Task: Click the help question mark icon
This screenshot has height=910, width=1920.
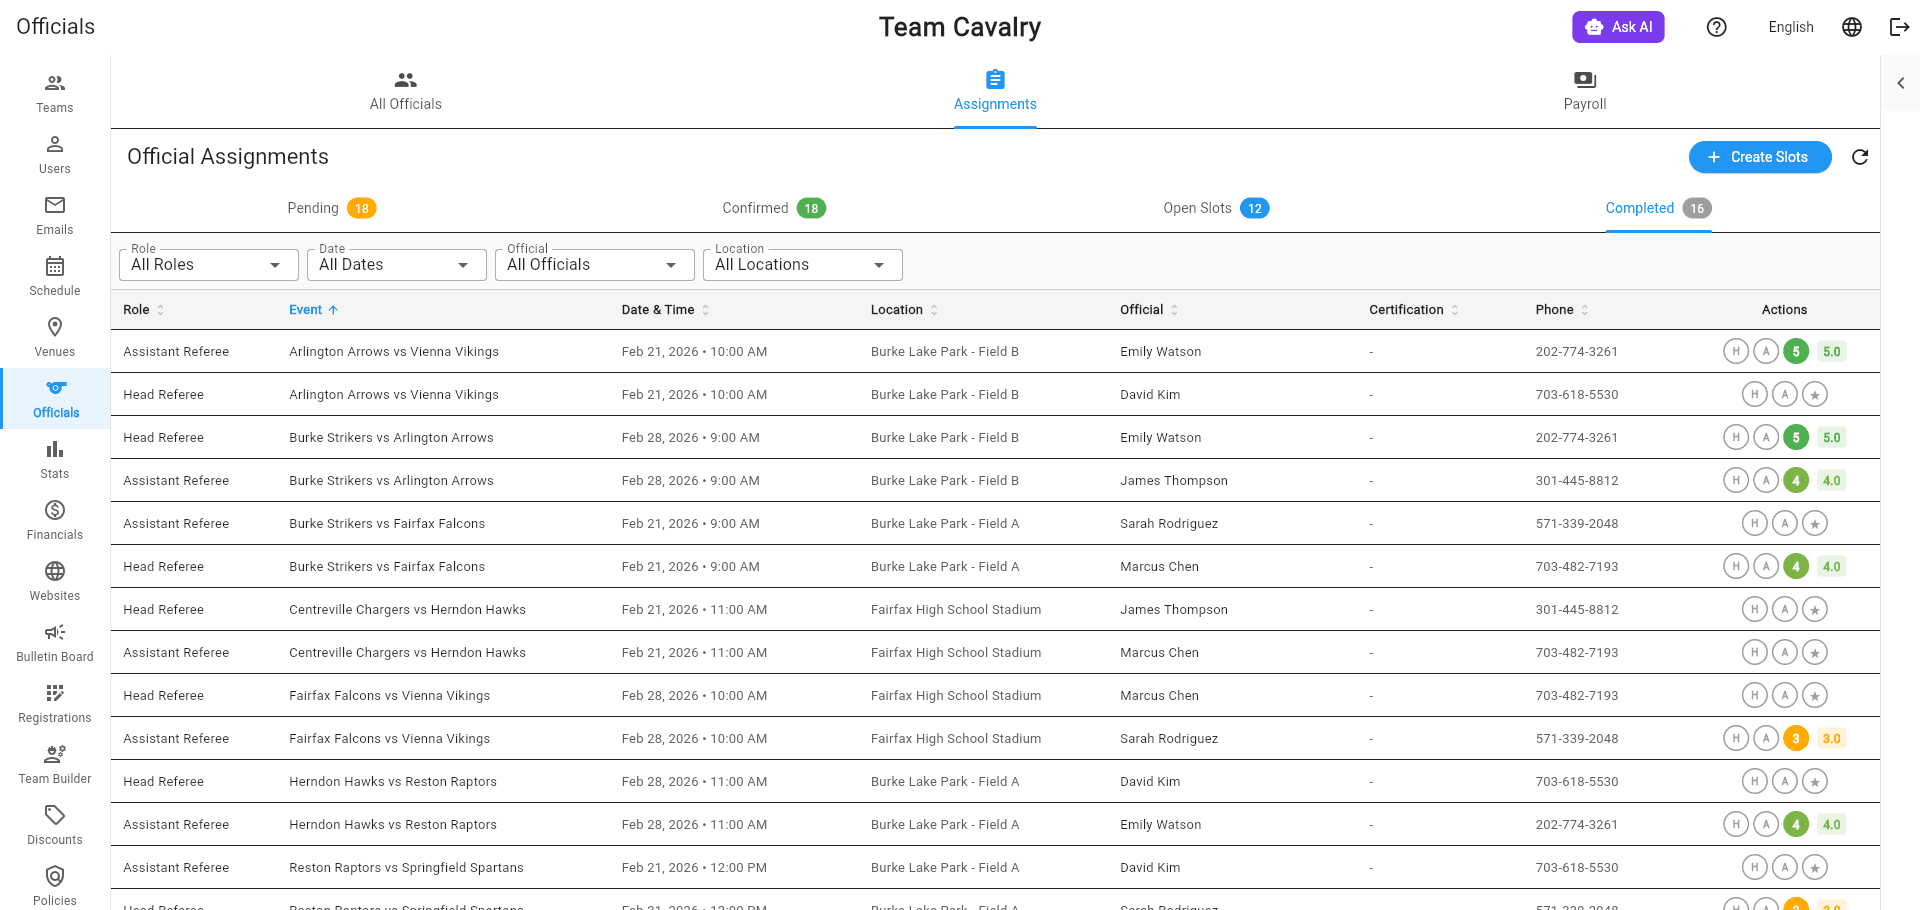Action: [1717, 27]
